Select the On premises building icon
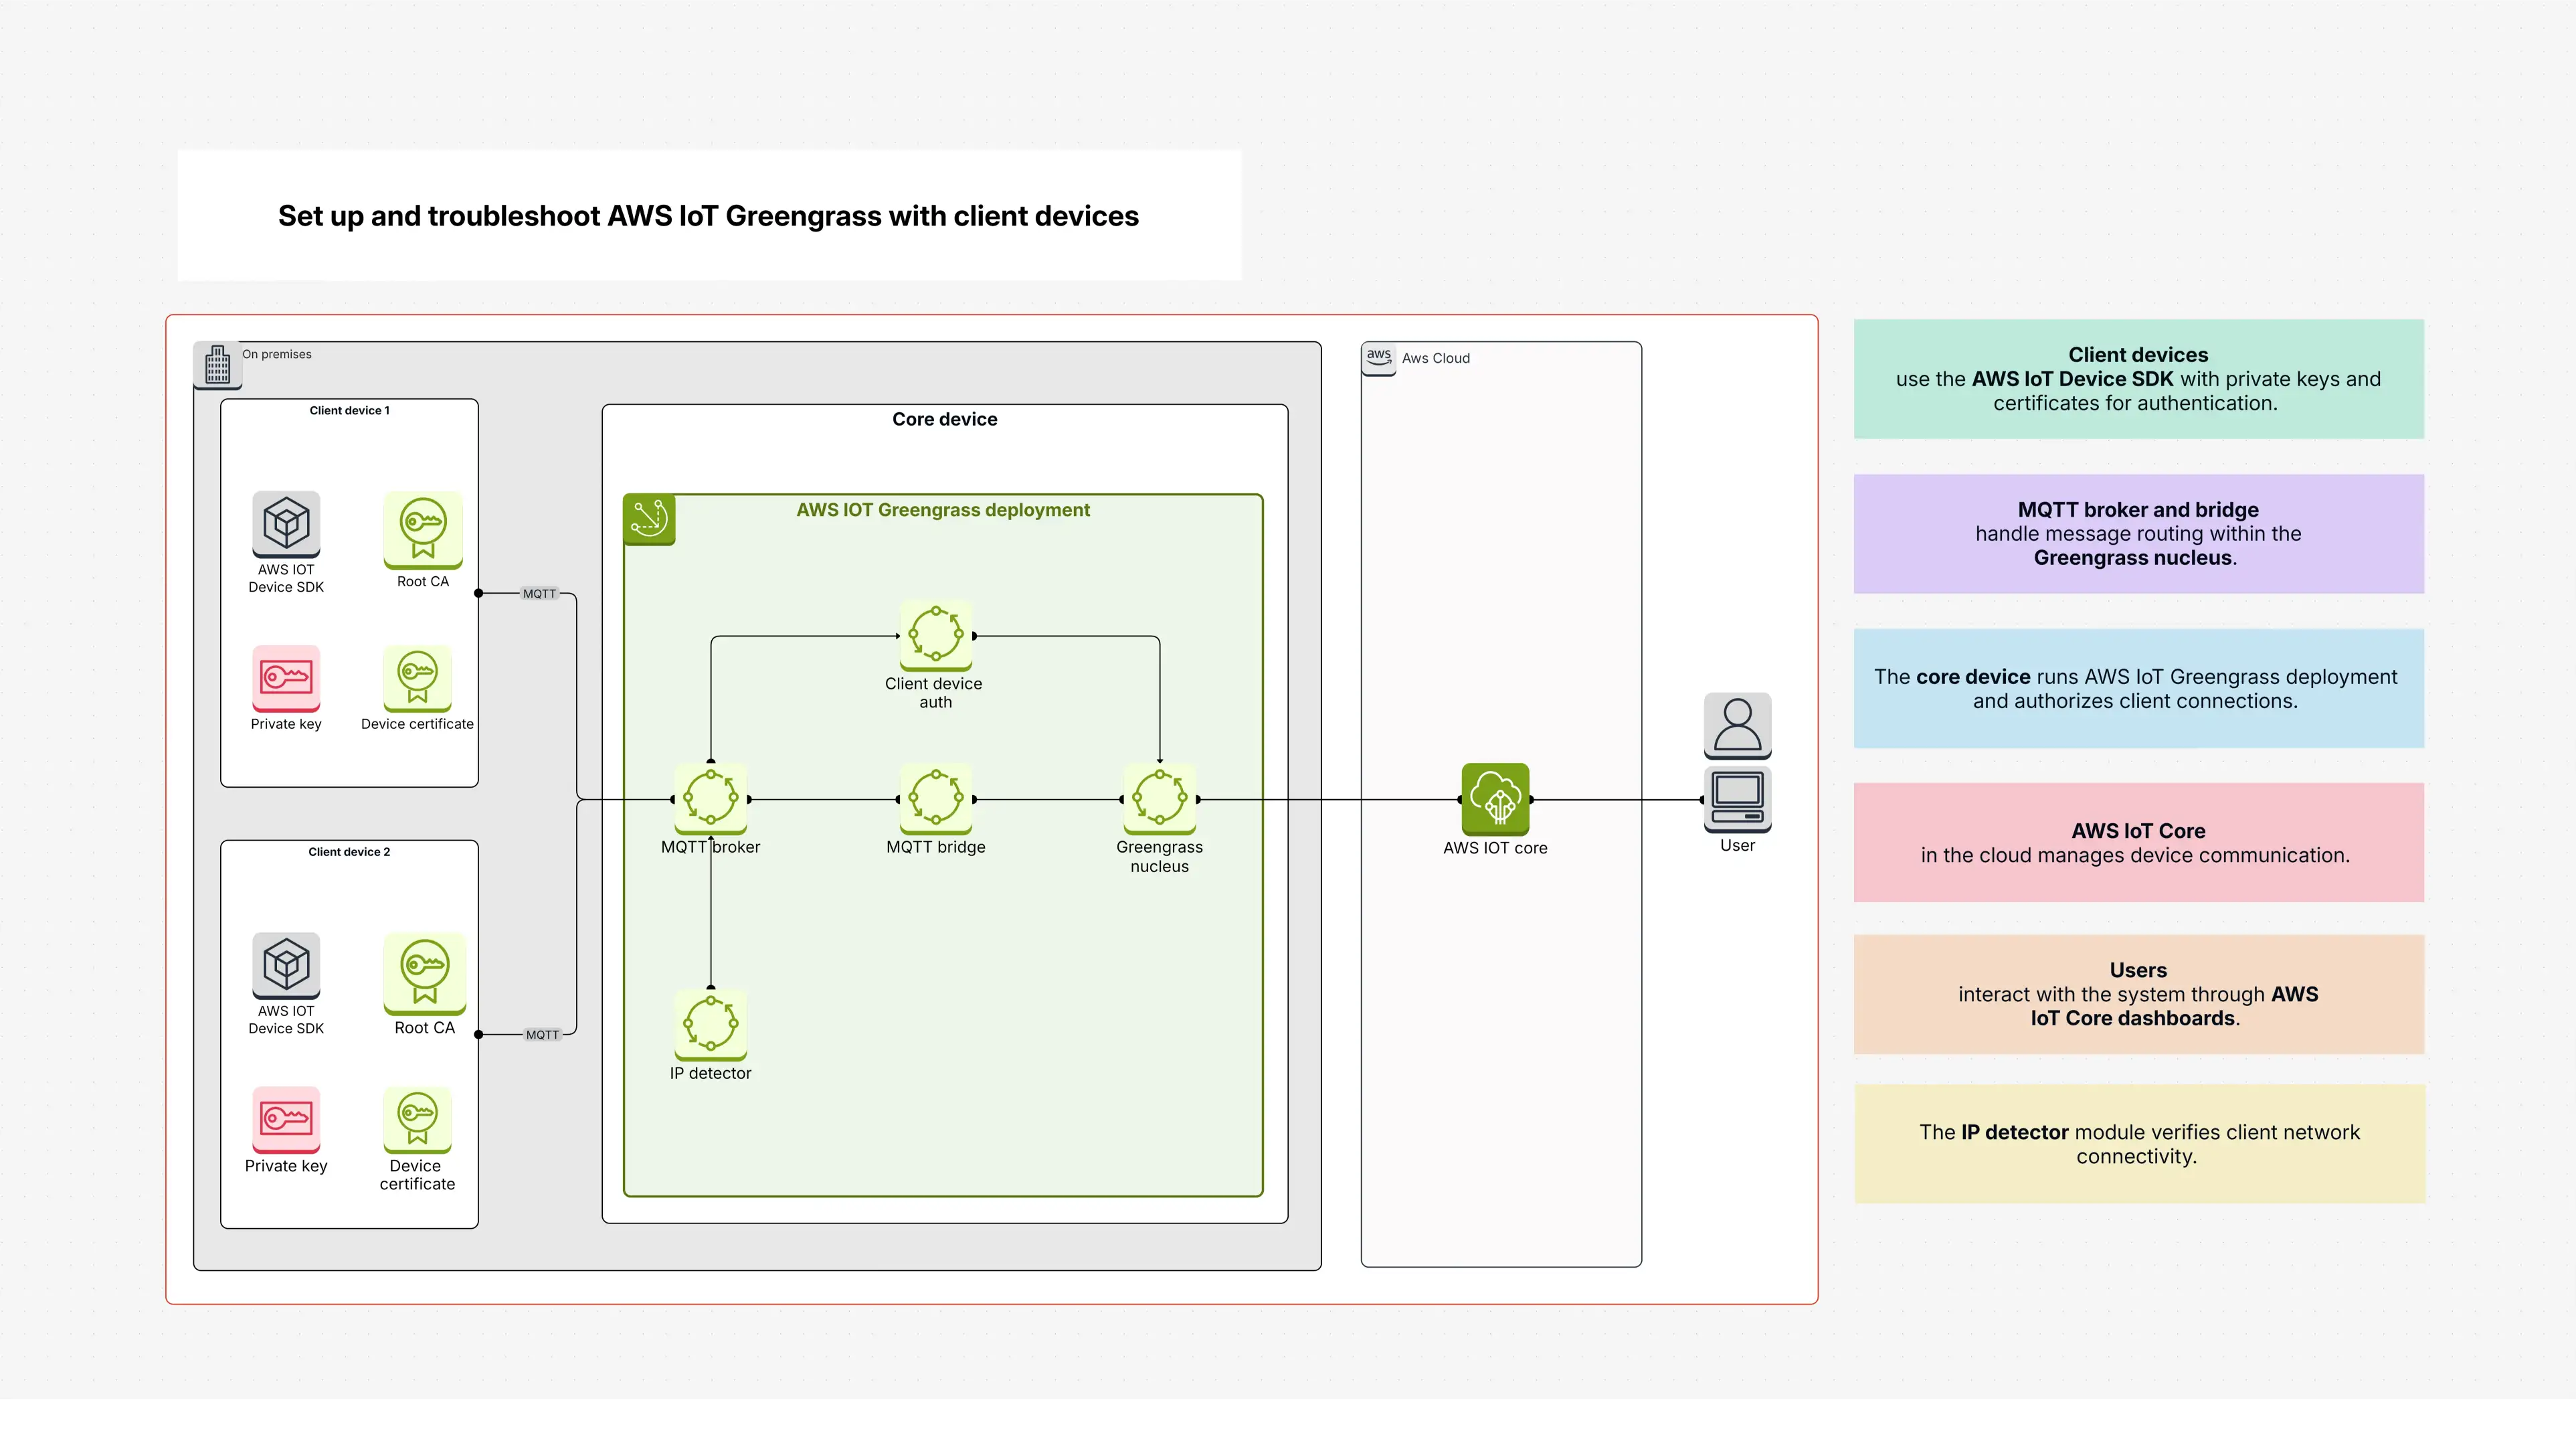Image resolution: width=2576 pixels, height=1449 pixels. [x=217, y=365]
